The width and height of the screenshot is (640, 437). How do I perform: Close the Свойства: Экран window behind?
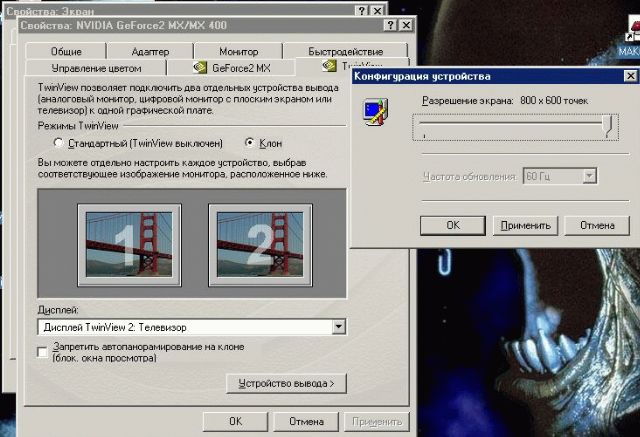tap(378, 11)
